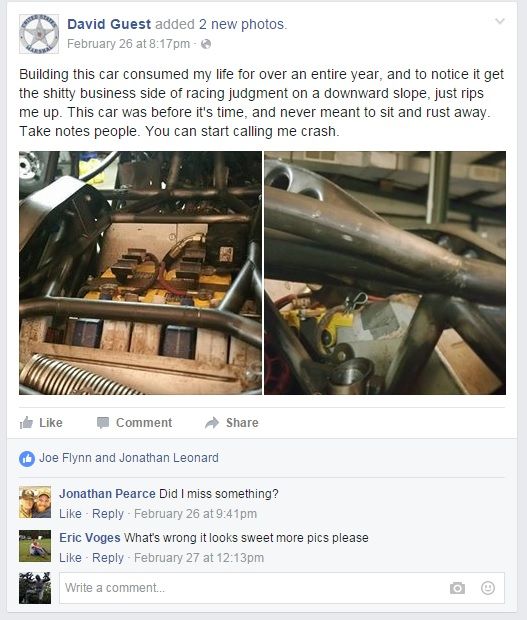This screenshot has height=620, width=527.
Task: Open the right frame tubing photo
Action: click(385, 273)
